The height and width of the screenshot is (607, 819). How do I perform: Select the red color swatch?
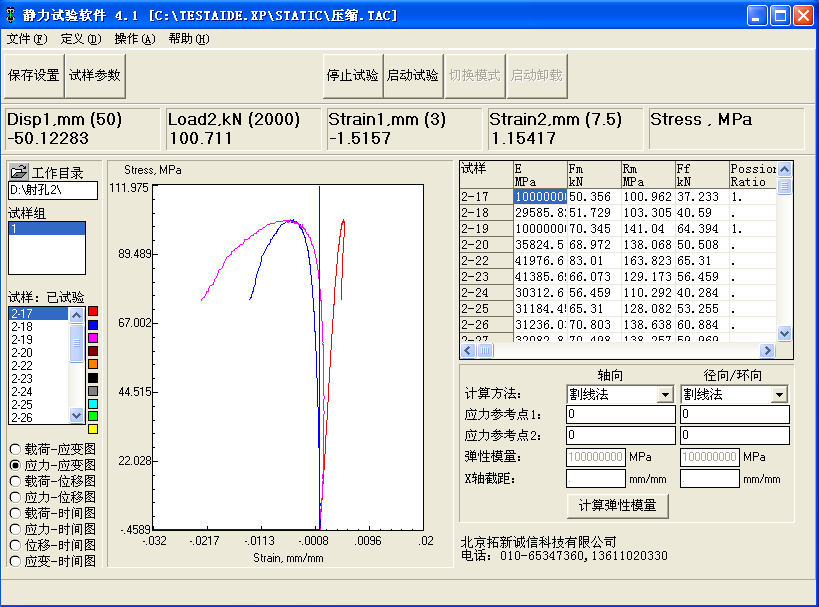(x=93, y=311)
